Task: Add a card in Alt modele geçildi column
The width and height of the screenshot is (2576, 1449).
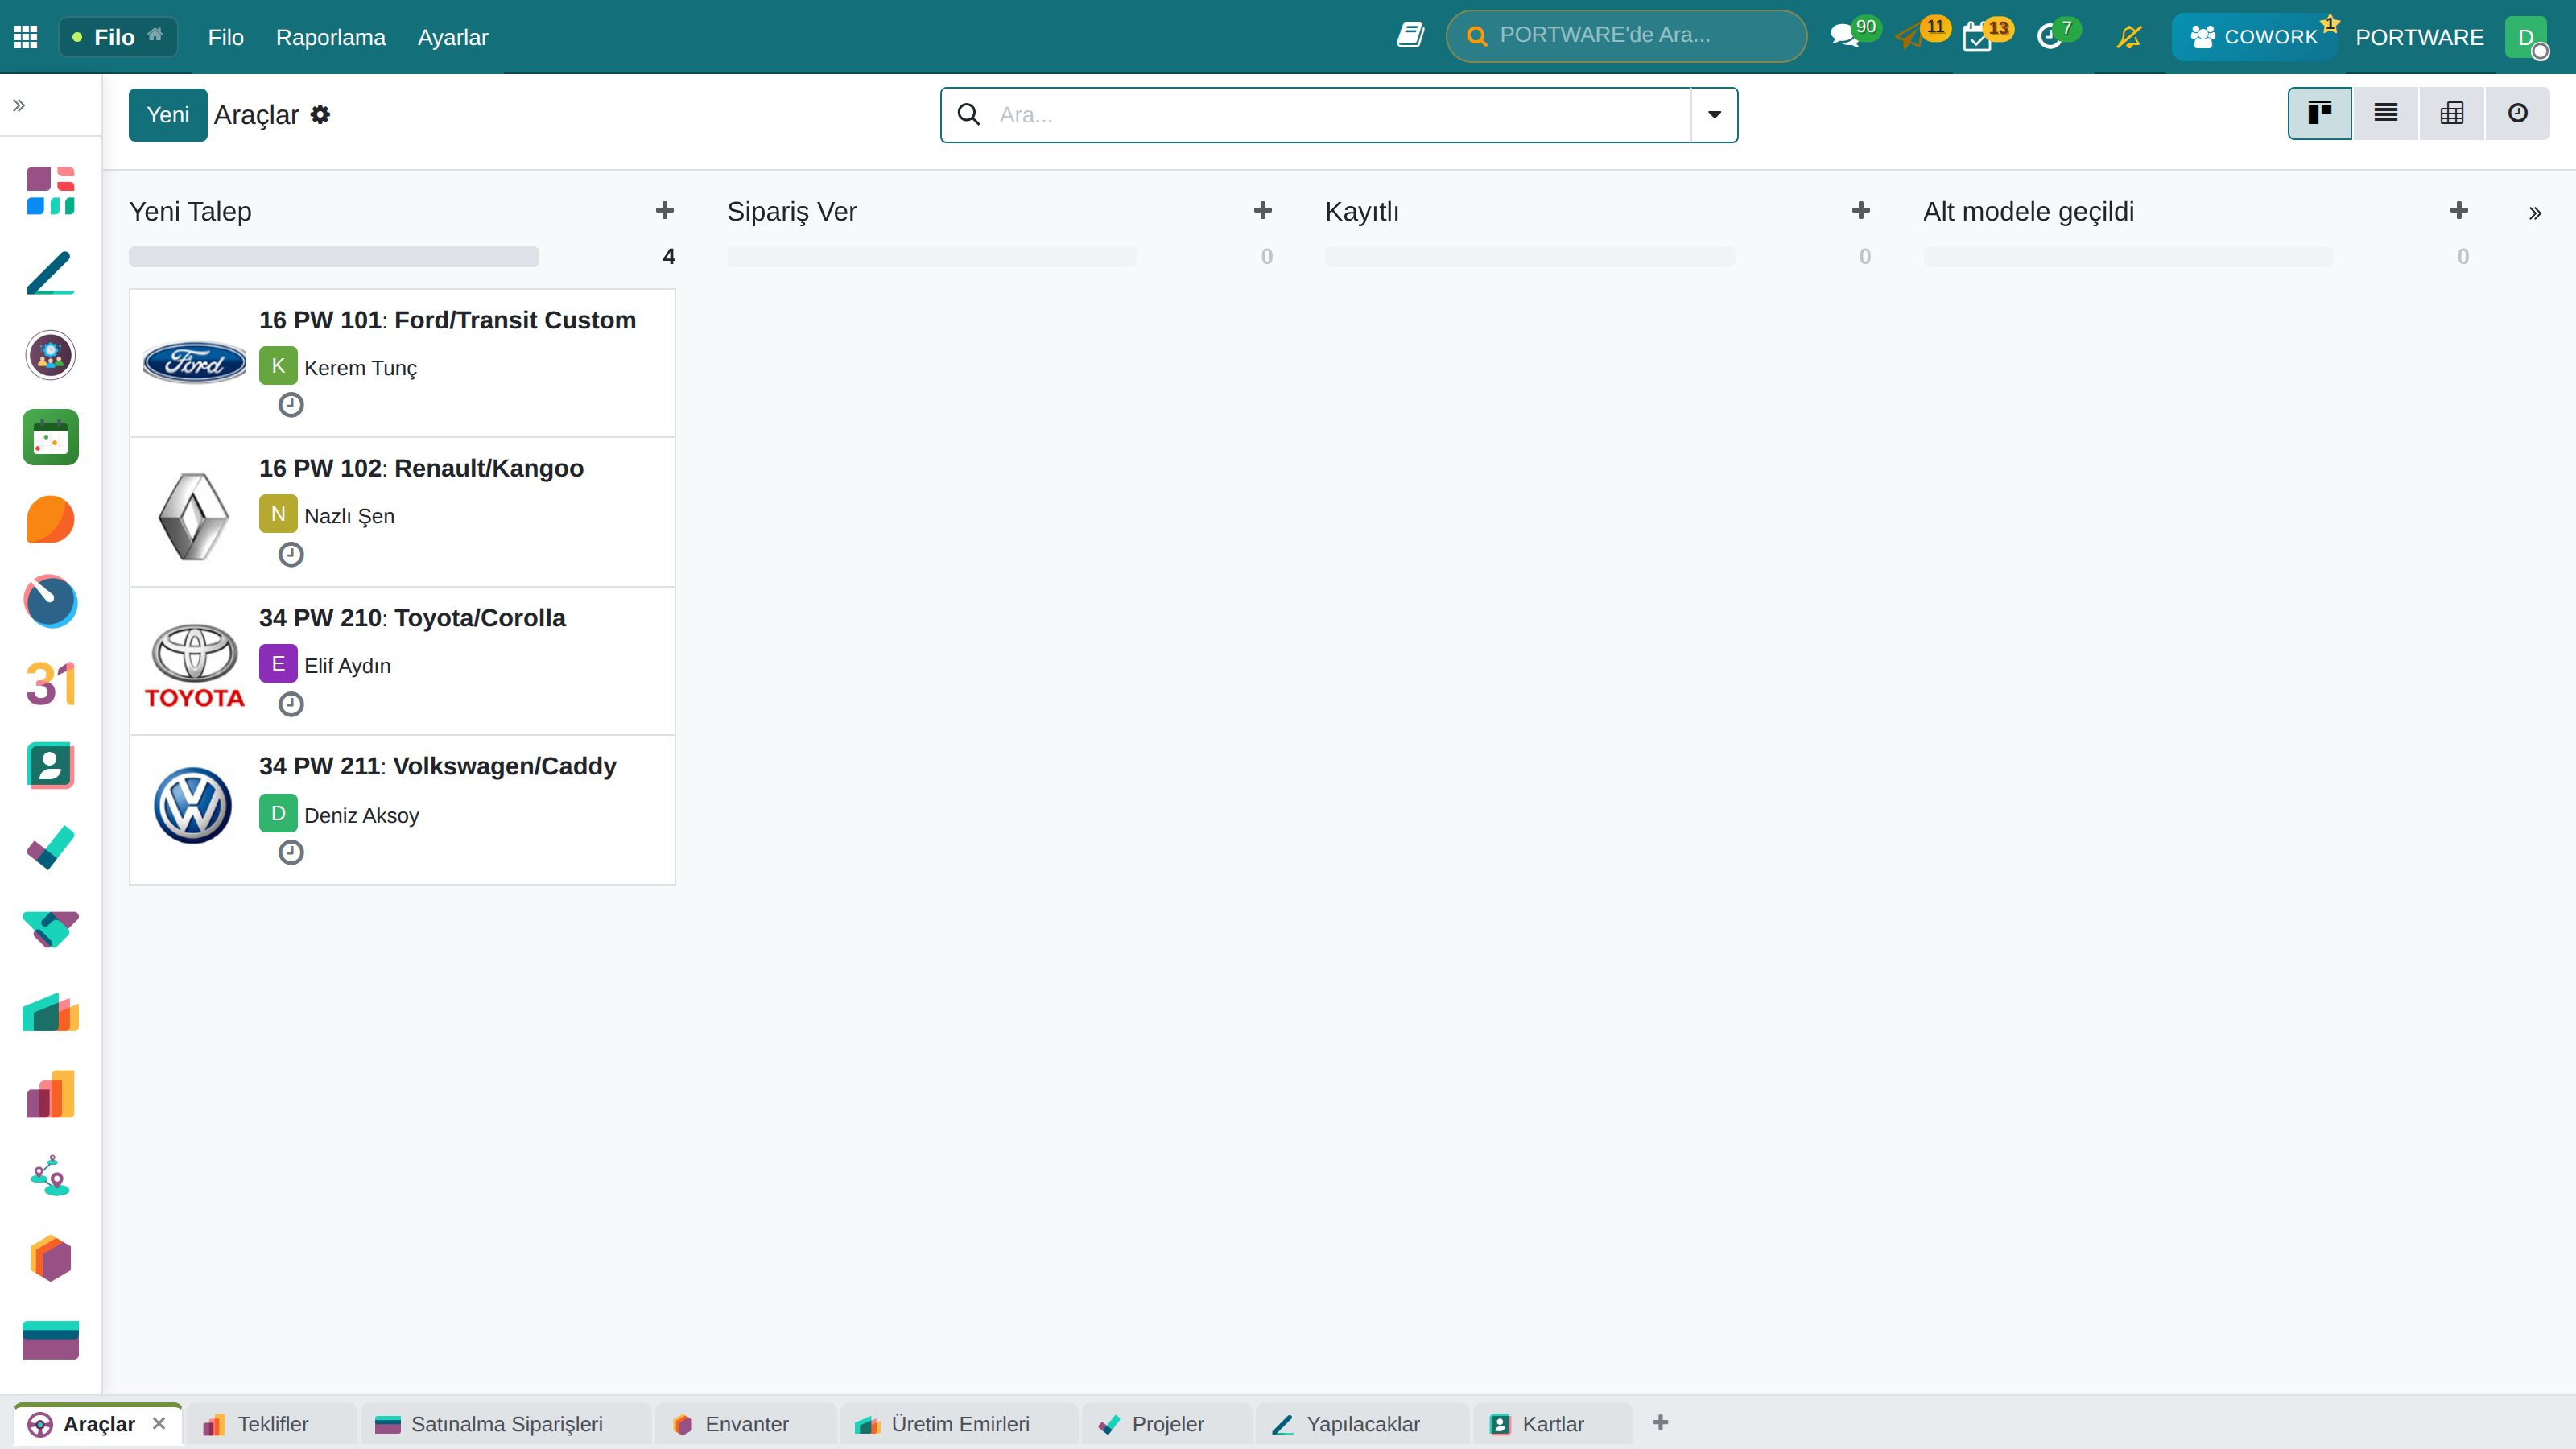Action: [2459, 210]
